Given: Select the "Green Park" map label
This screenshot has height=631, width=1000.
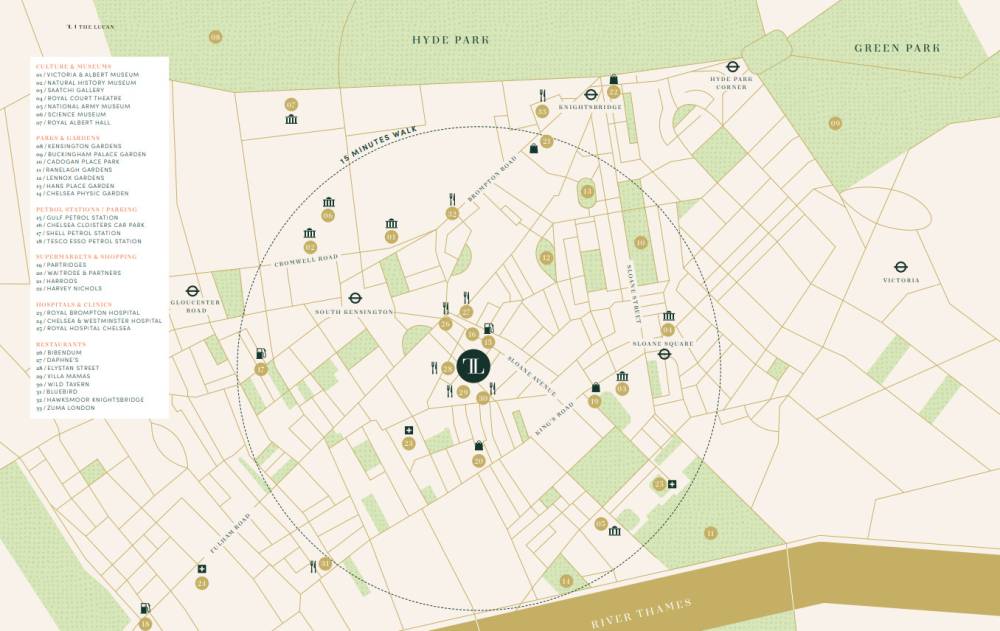Looking at the screenshot, I should (x=897, y=48).
